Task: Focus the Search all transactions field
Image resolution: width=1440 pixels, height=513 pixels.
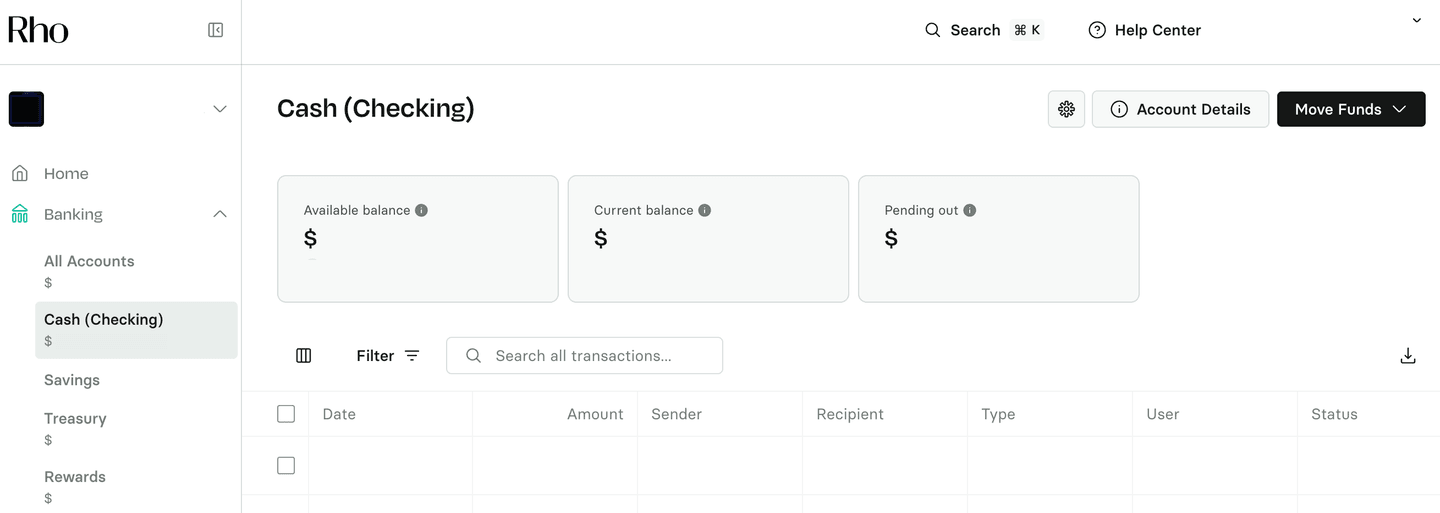Action: click(x=595, y=356)
